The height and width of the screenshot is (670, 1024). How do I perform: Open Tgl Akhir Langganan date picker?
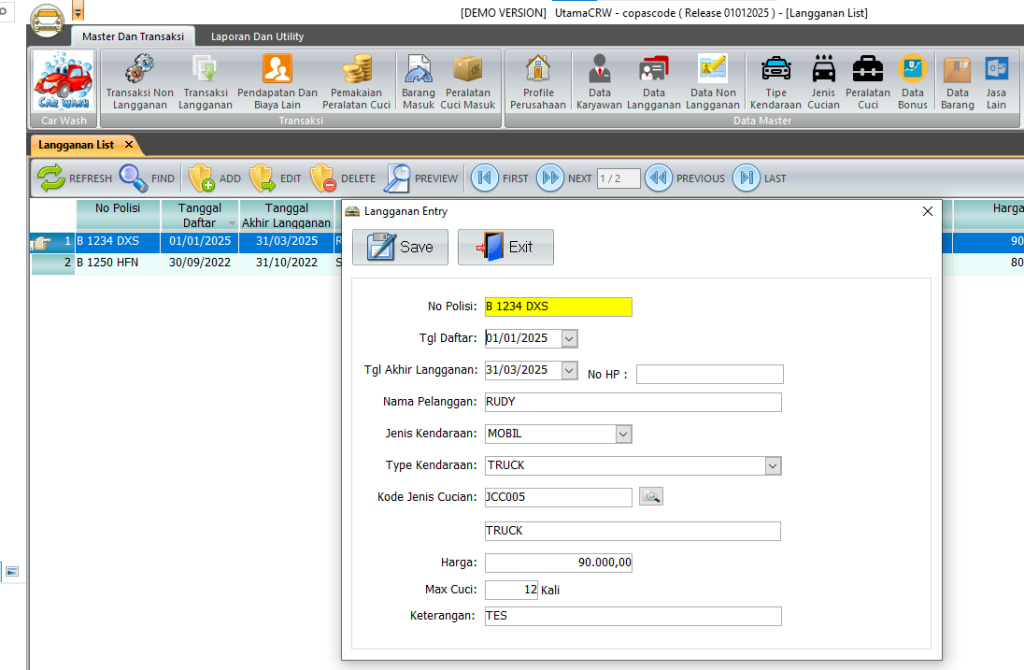coord(569,370)
